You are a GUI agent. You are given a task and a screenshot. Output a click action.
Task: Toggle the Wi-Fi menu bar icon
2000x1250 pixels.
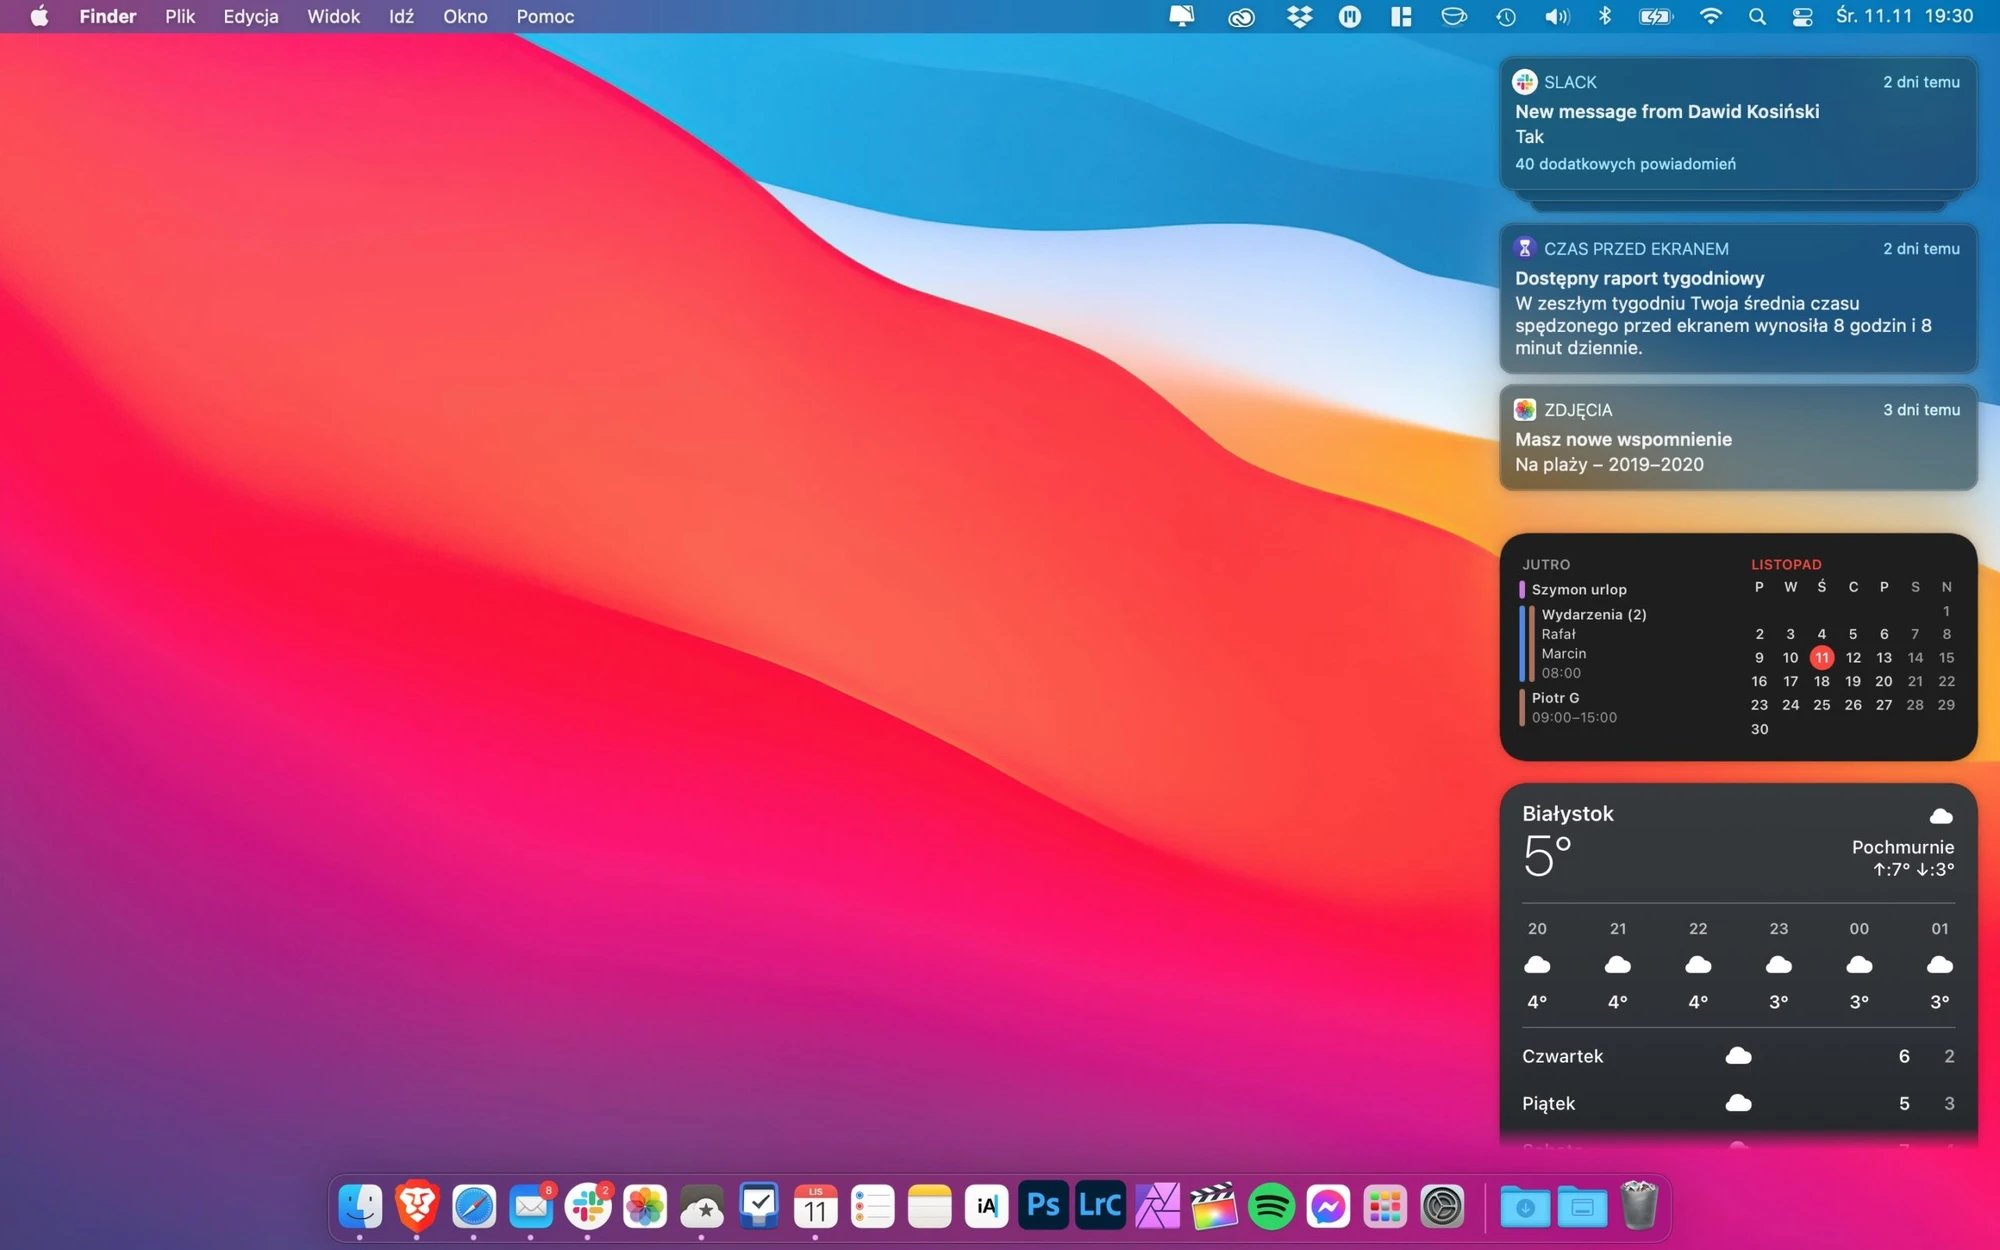click(1710, 16)
